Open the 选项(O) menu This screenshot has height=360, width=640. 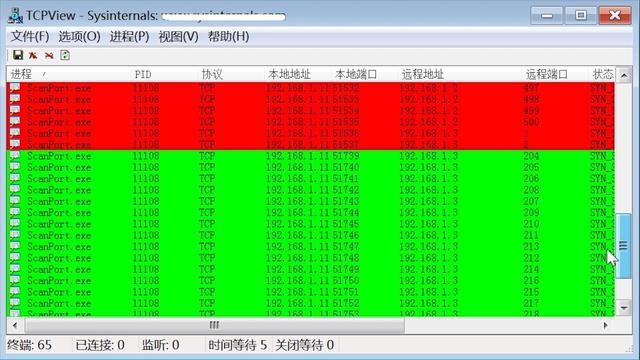click(79, 36)
